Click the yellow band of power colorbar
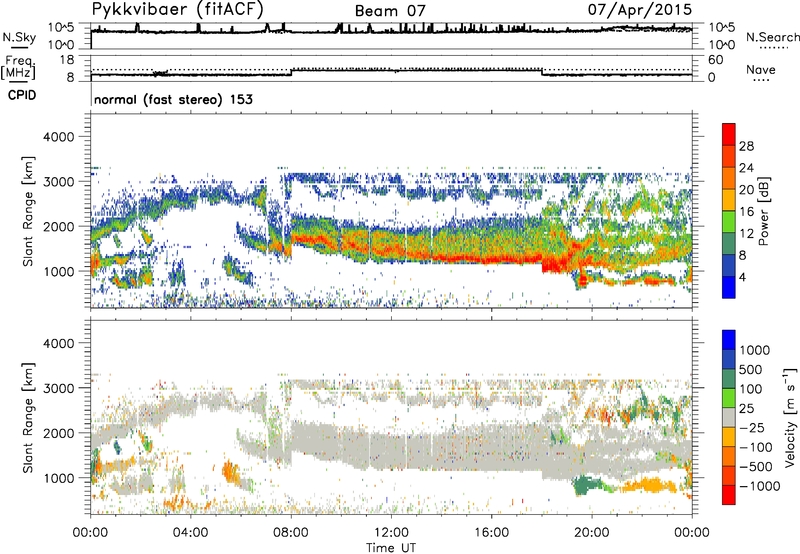 point(729,200)
